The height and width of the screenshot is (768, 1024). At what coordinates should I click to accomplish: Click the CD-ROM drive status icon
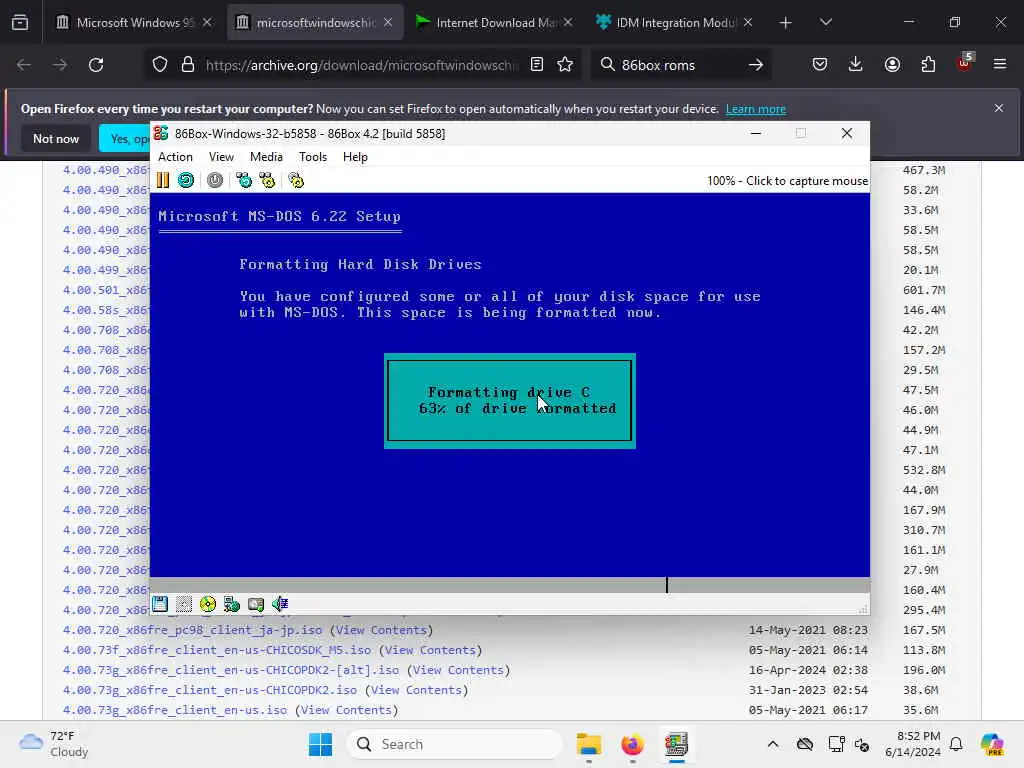tap(208, 604)
